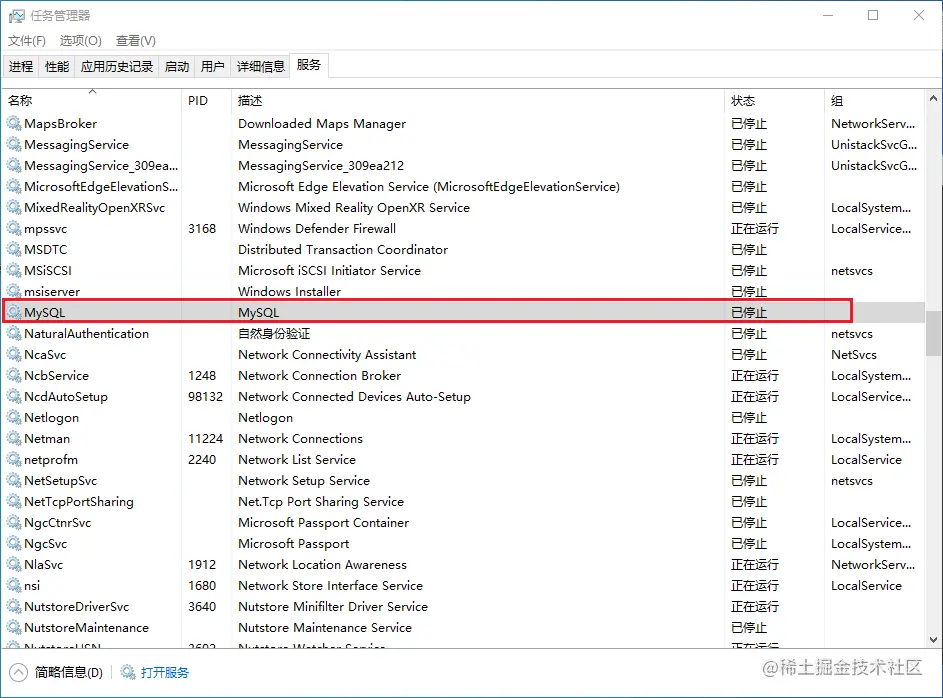Click the gear icon beside NgcSvc

pos(14,543)
